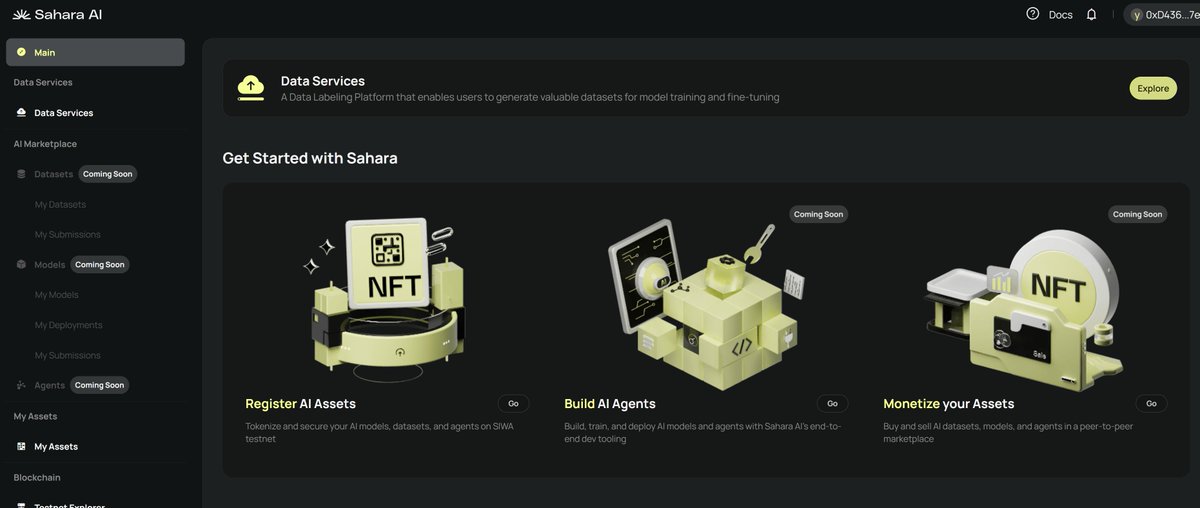Click the Data Services banner title

(x=323, y=81)
